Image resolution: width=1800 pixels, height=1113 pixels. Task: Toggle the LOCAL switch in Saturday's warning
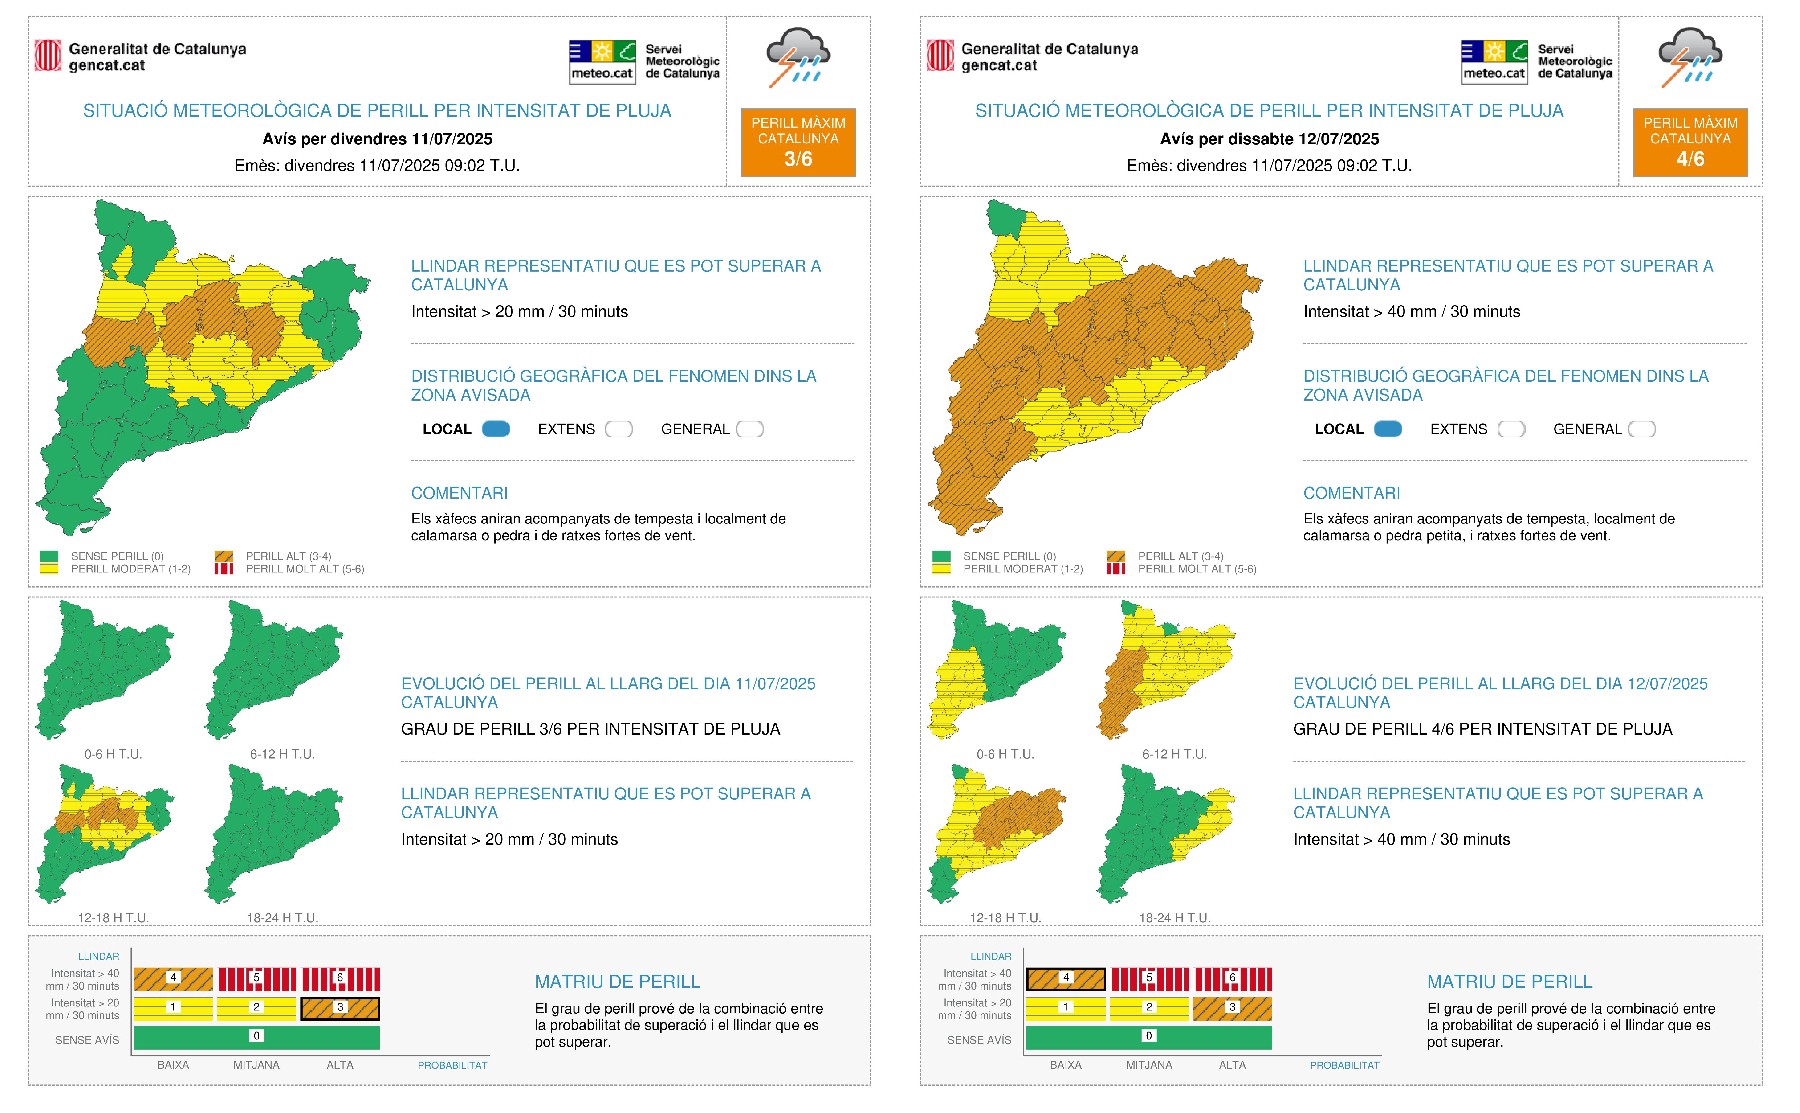coord(1388,429)
